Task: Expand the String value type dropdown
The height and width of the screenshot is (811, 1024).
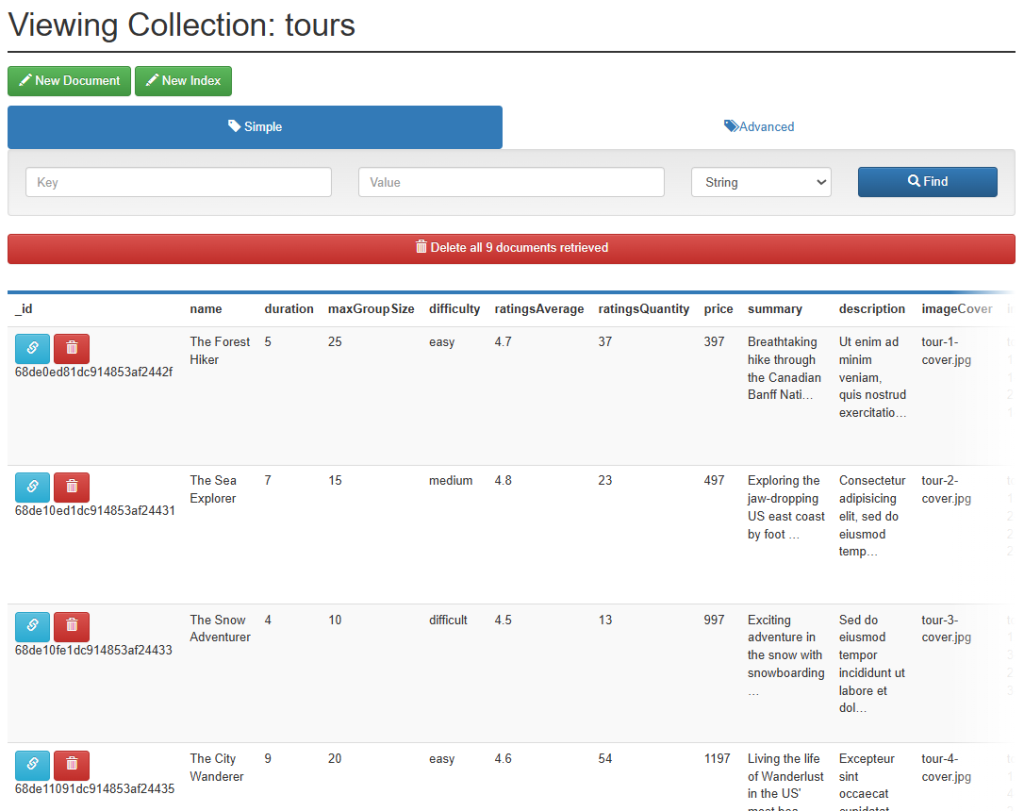Action: click(x=761, y=182)
